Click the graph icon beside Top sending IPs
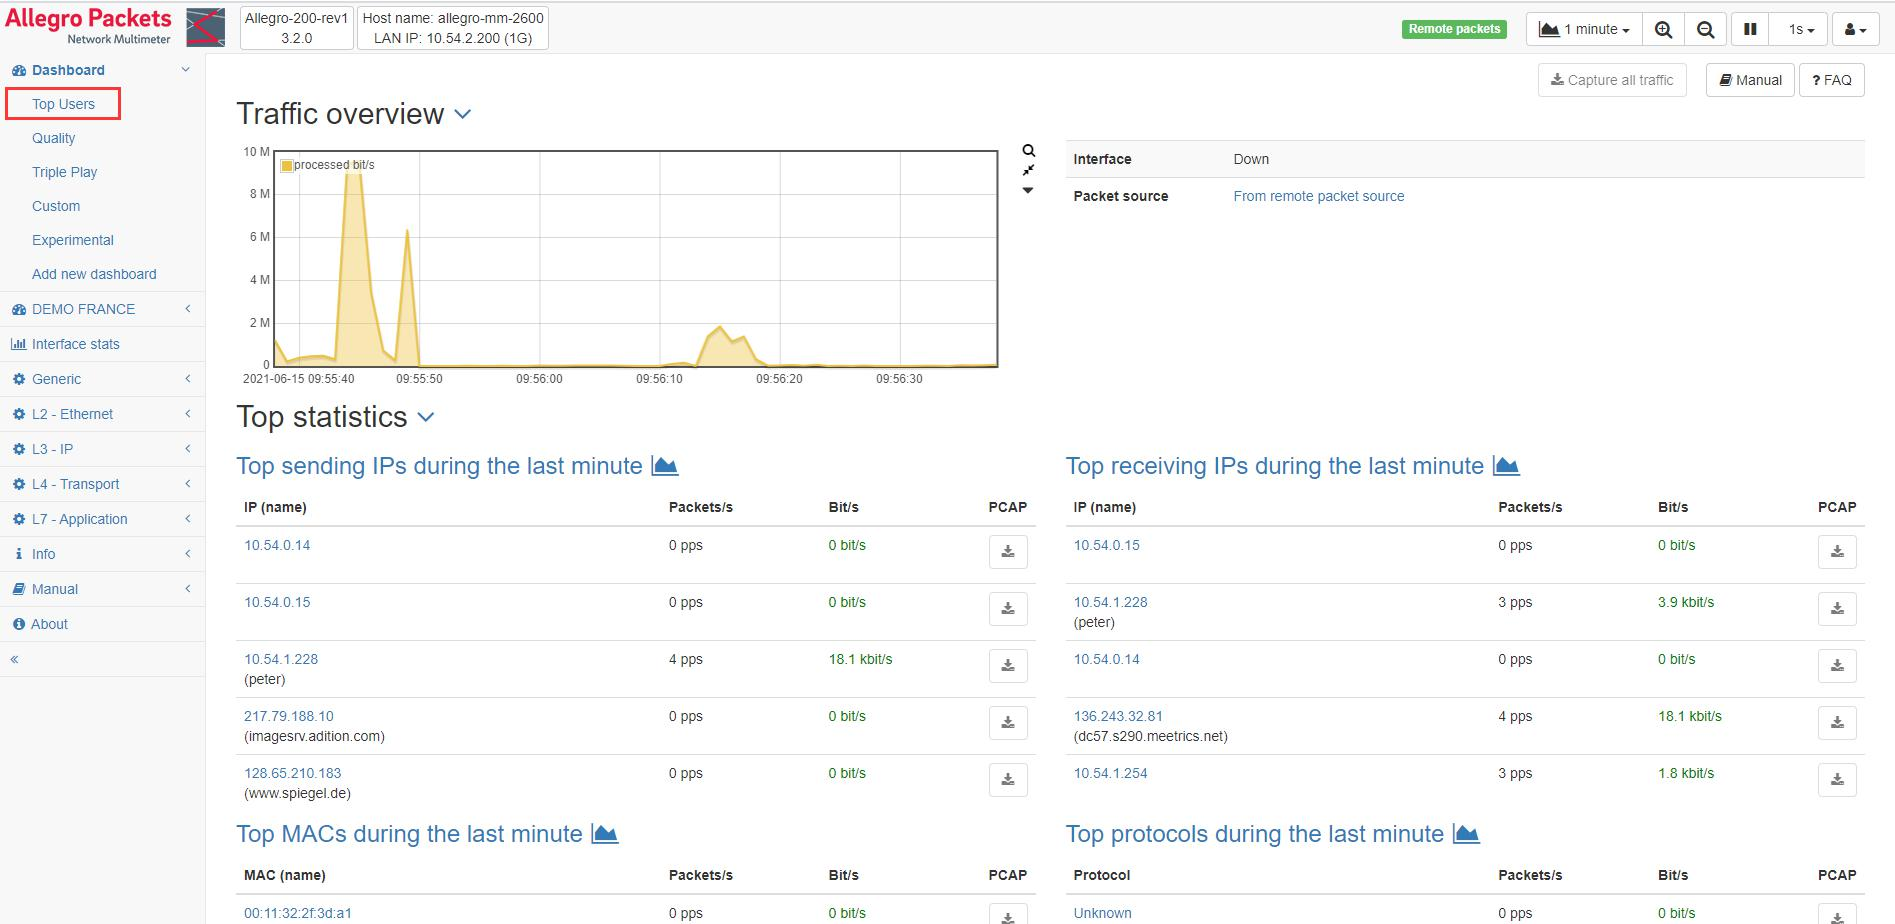The width and height of the screenshot is (1895, 924). coord(664,466)
